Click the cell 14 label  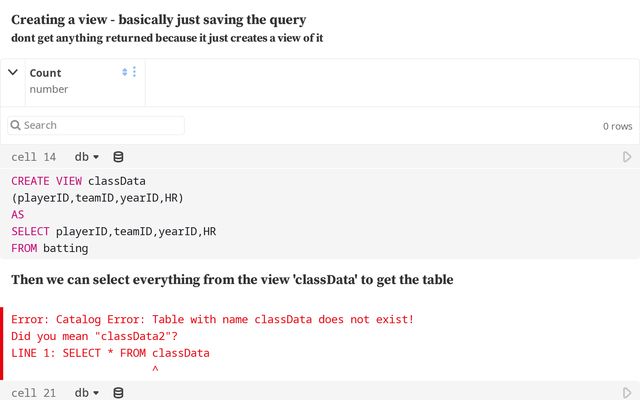[x=33, y=157]
